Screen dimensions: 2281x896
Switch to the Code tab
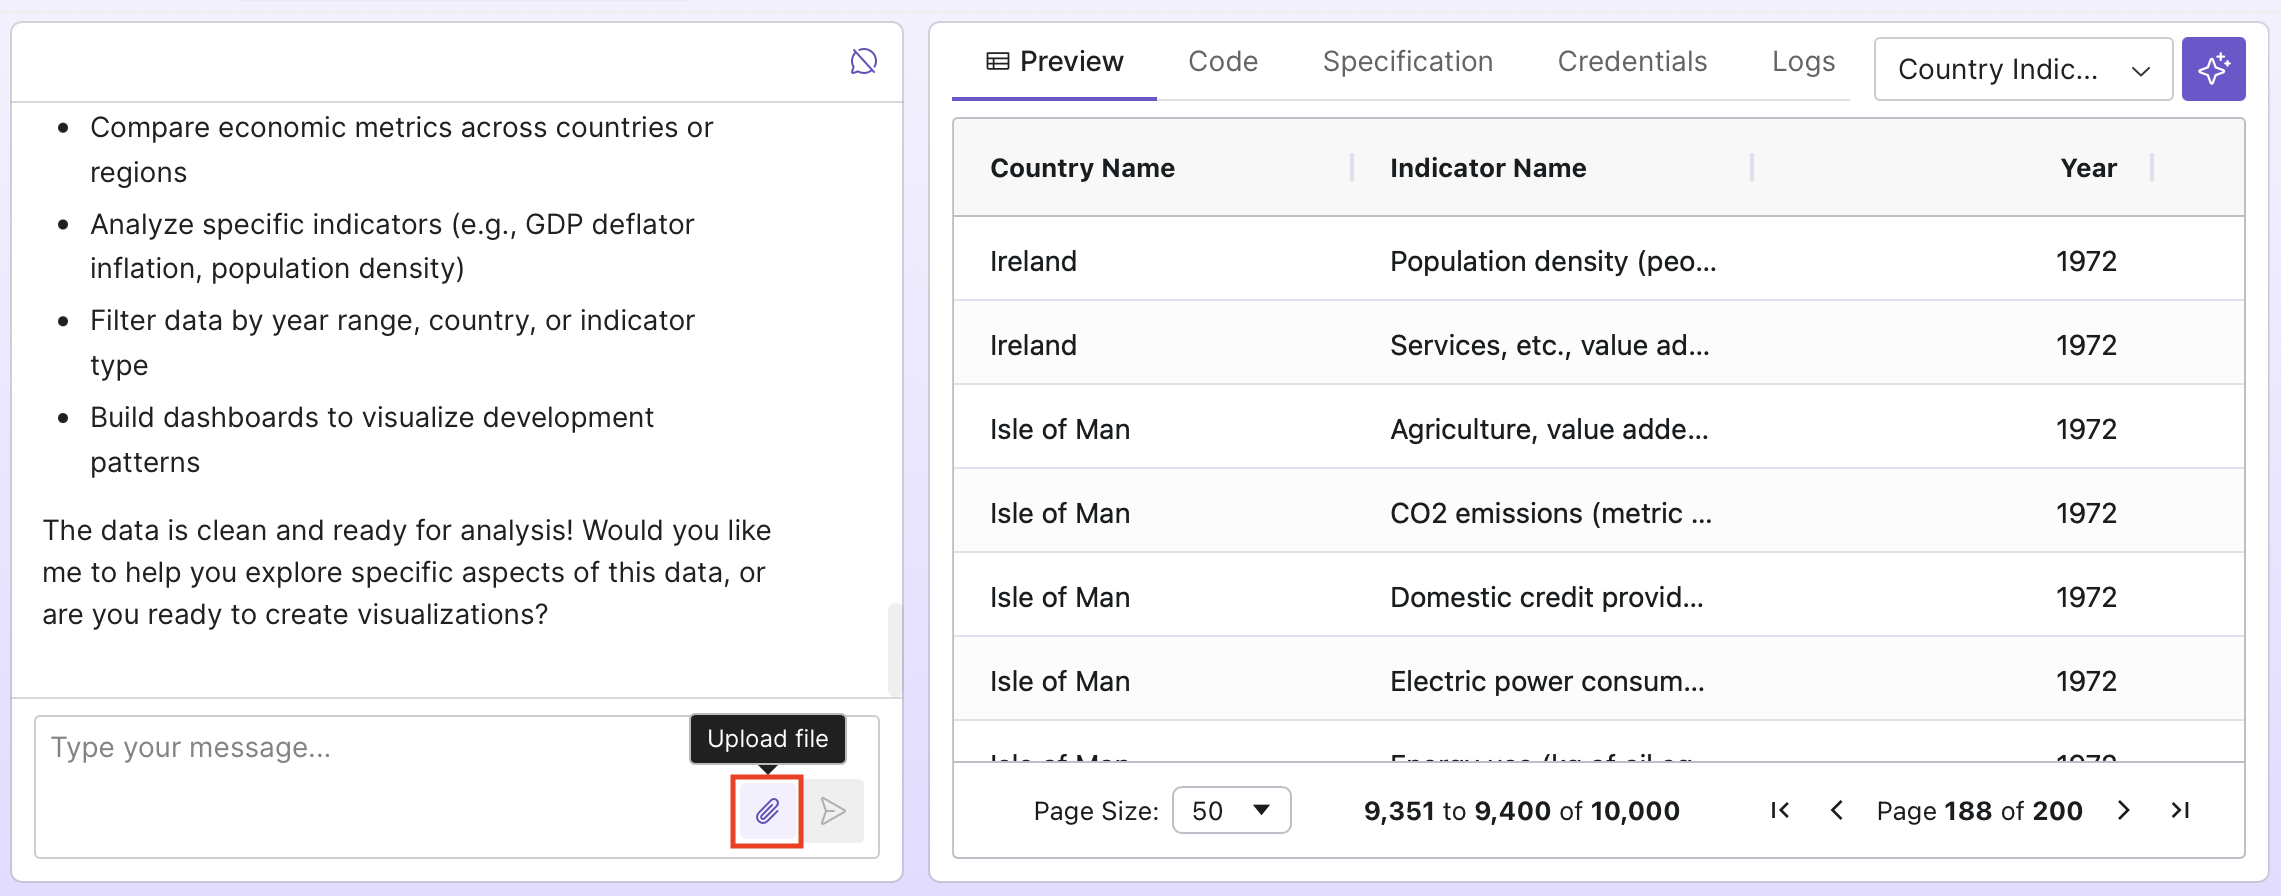[x=1222, y=62]
